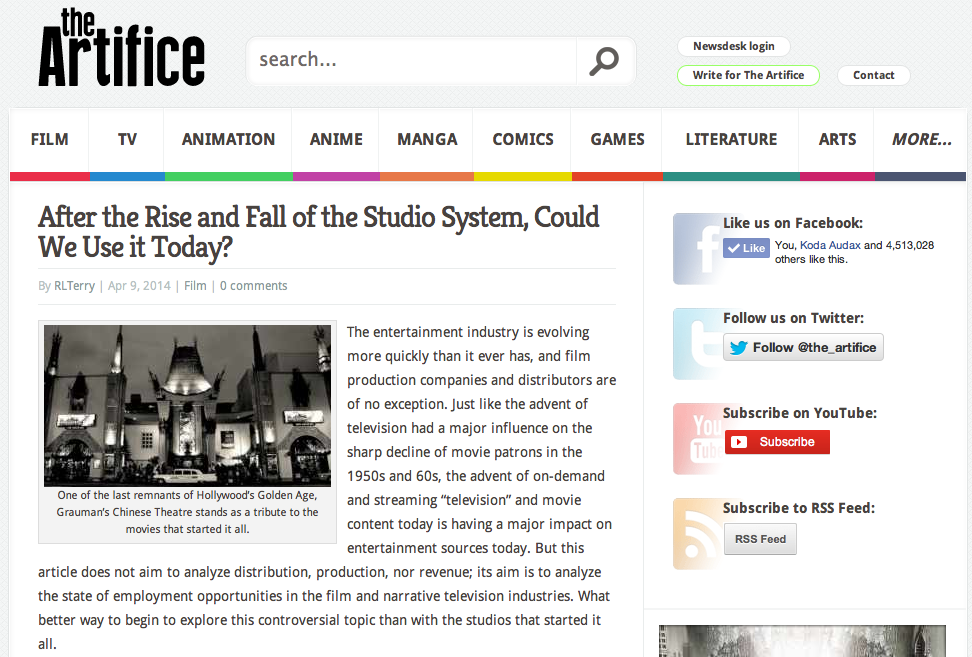Click author name RLTerry
Image resolution: width=972 pixels, height=657 pixels.
tap(74, 286)
